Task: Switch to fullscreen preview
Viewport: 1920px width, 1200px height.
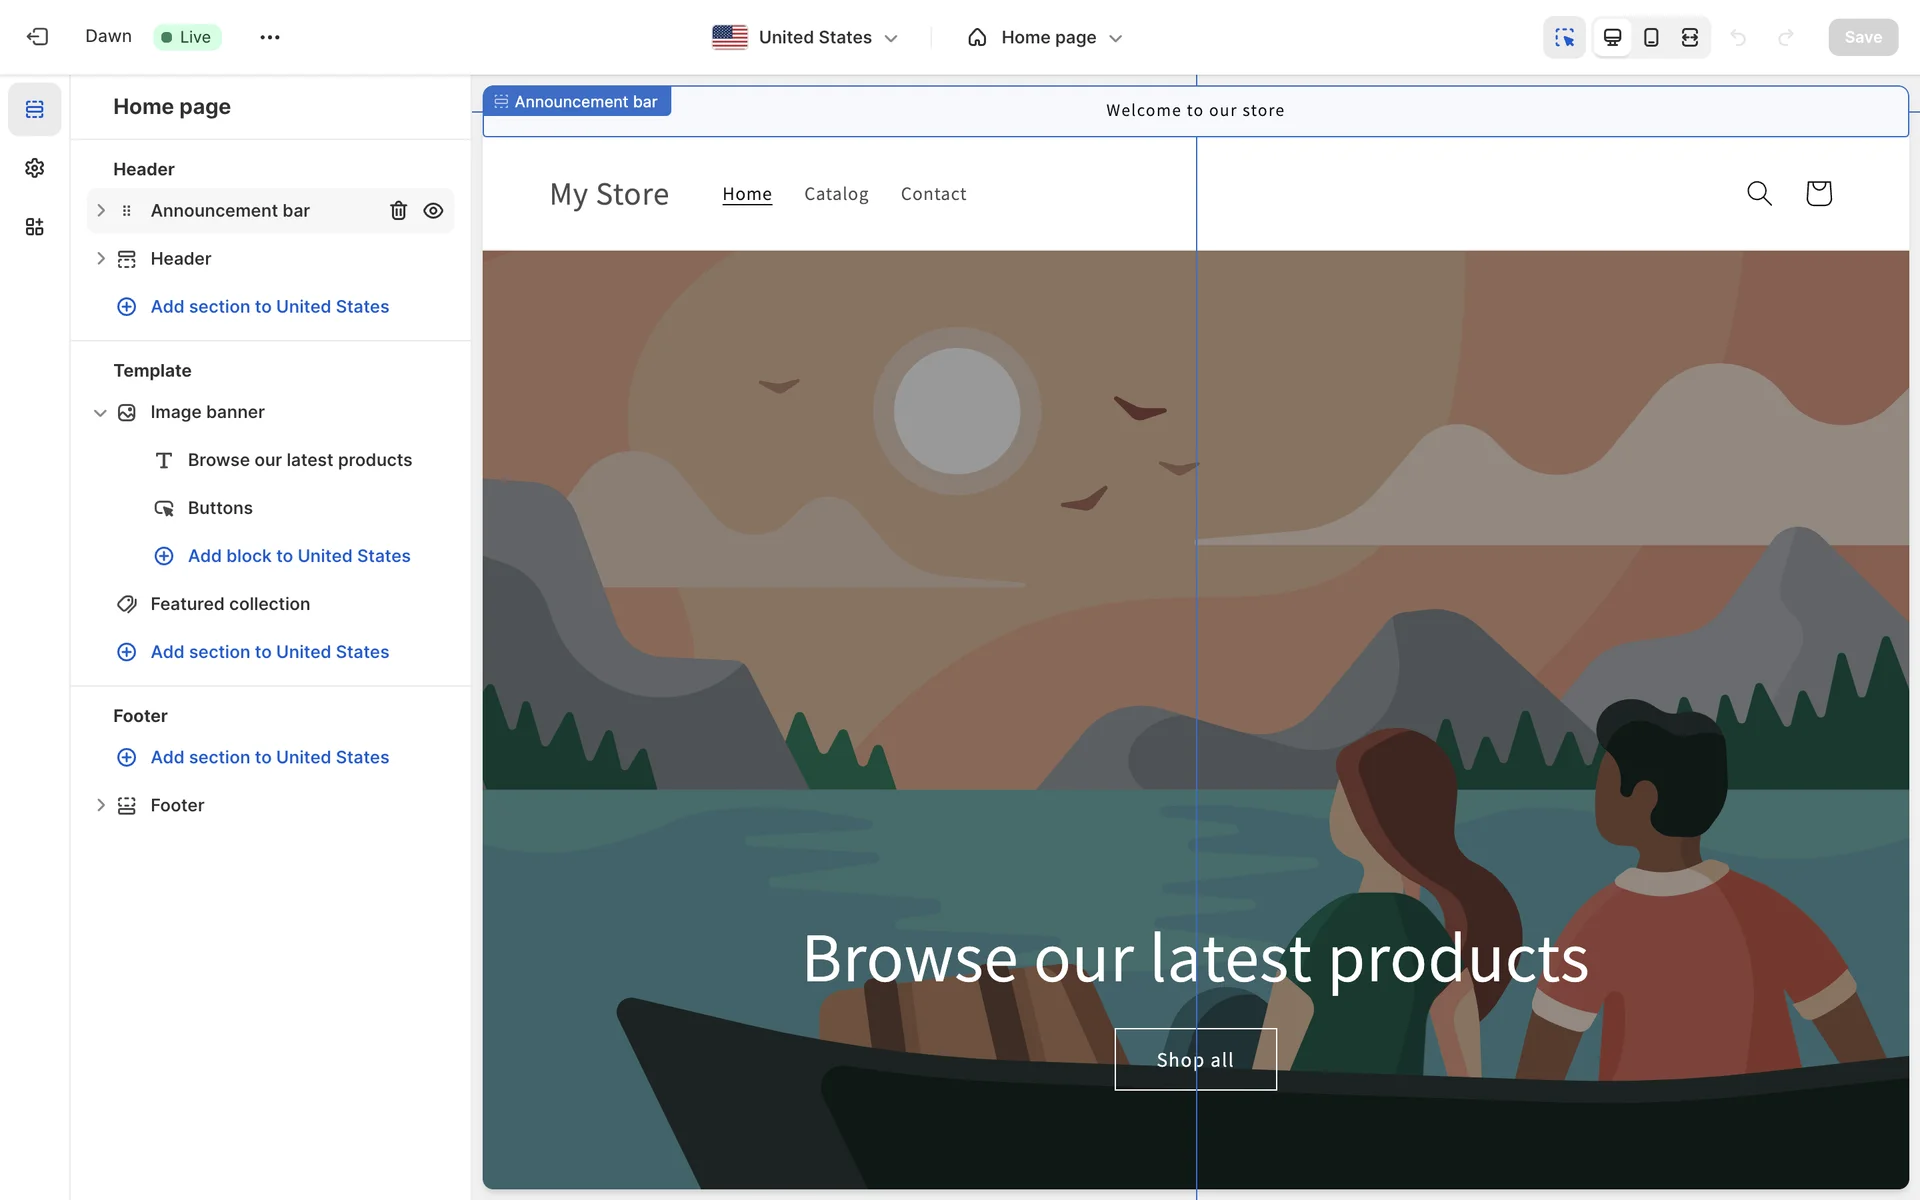Action: (1690, 37)
